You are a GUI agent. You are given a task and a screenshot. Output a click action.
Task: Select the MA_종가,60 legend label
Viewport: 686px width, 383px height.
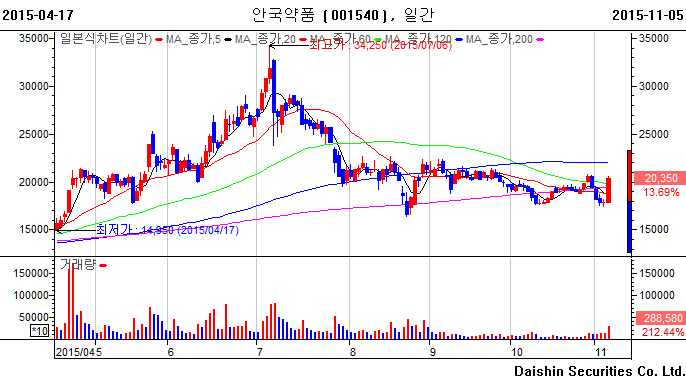pyautogui.click(x=340, y=39)
